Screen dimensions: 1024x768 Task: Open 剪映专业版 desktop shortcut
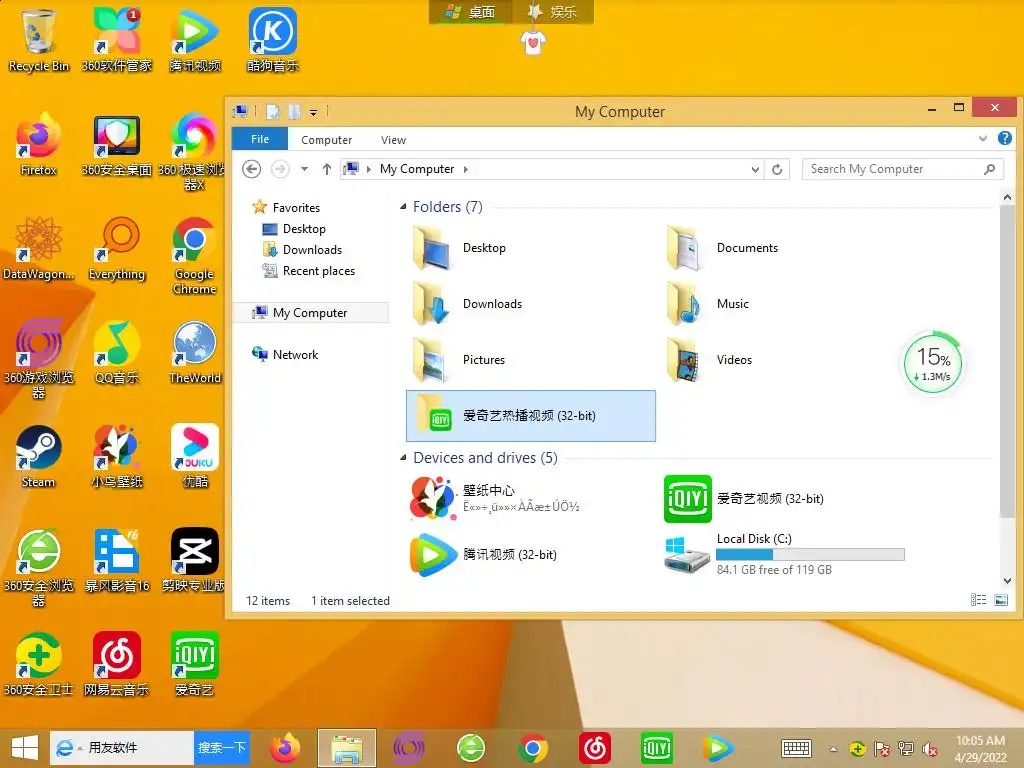(x=195, y=561)
